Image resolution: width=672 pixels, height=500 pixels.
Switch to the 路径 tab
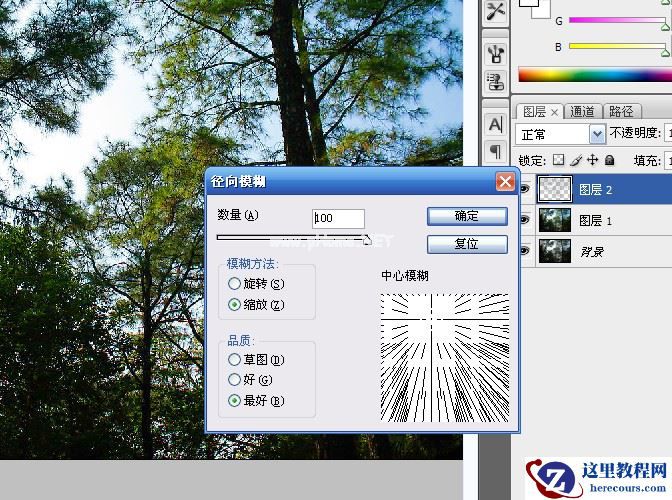click(621, 112)
